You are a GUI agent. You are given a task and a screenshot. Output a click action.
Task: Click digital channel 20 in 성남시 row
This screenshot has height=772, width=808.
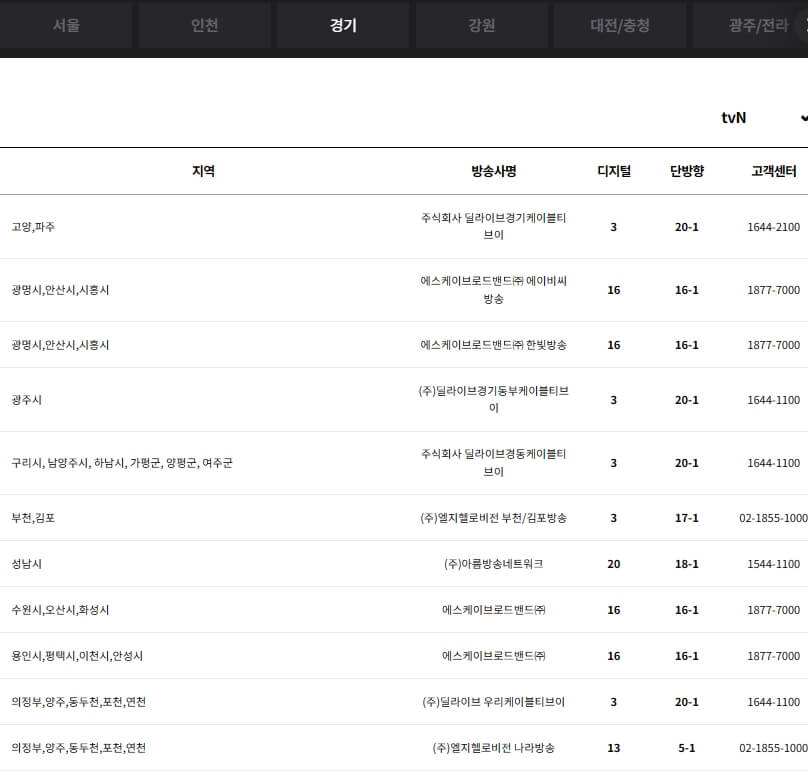(614, 564)
